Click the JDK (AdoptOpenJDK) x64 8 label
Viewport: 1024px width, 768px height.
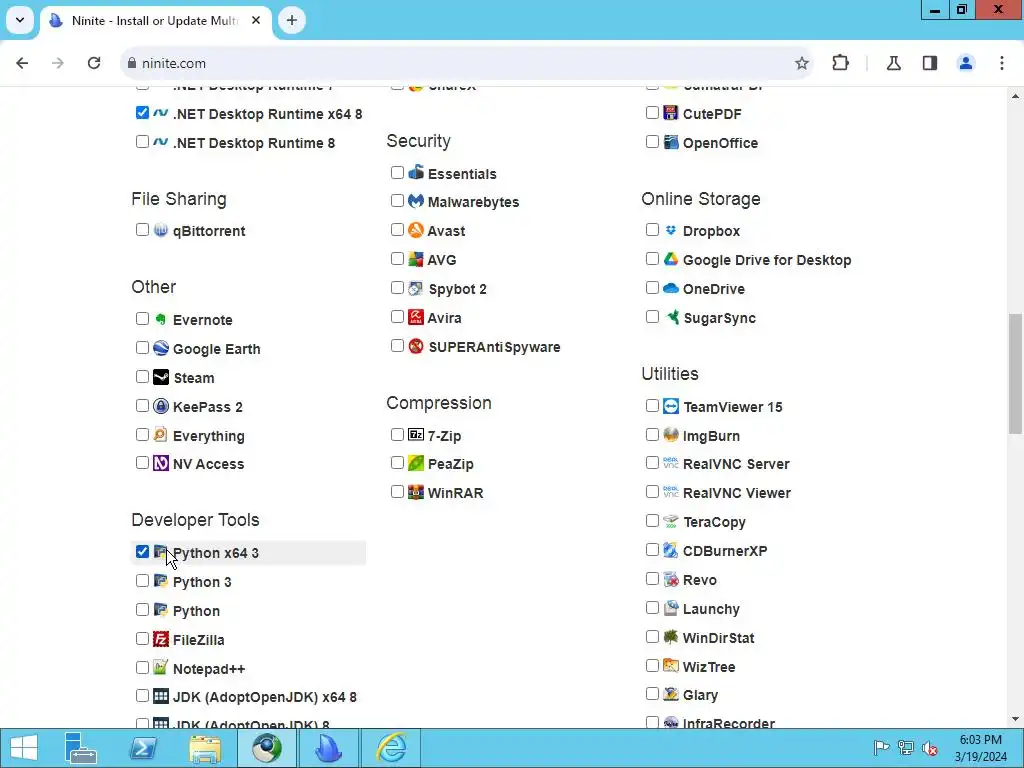[x=264, y=697]
